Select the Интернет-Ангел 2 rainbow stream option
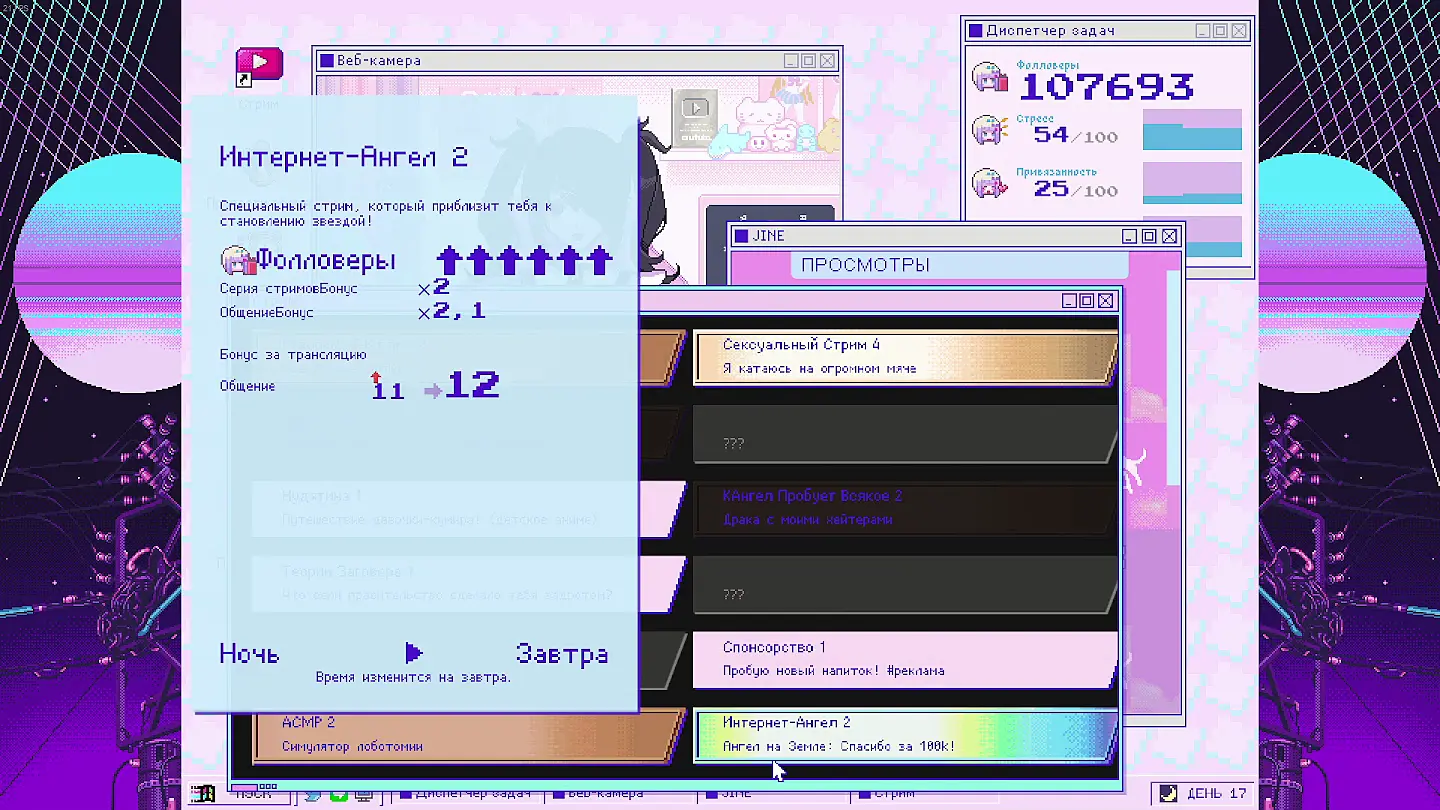This screenshot has width=1440, height=810. (904, 734)
